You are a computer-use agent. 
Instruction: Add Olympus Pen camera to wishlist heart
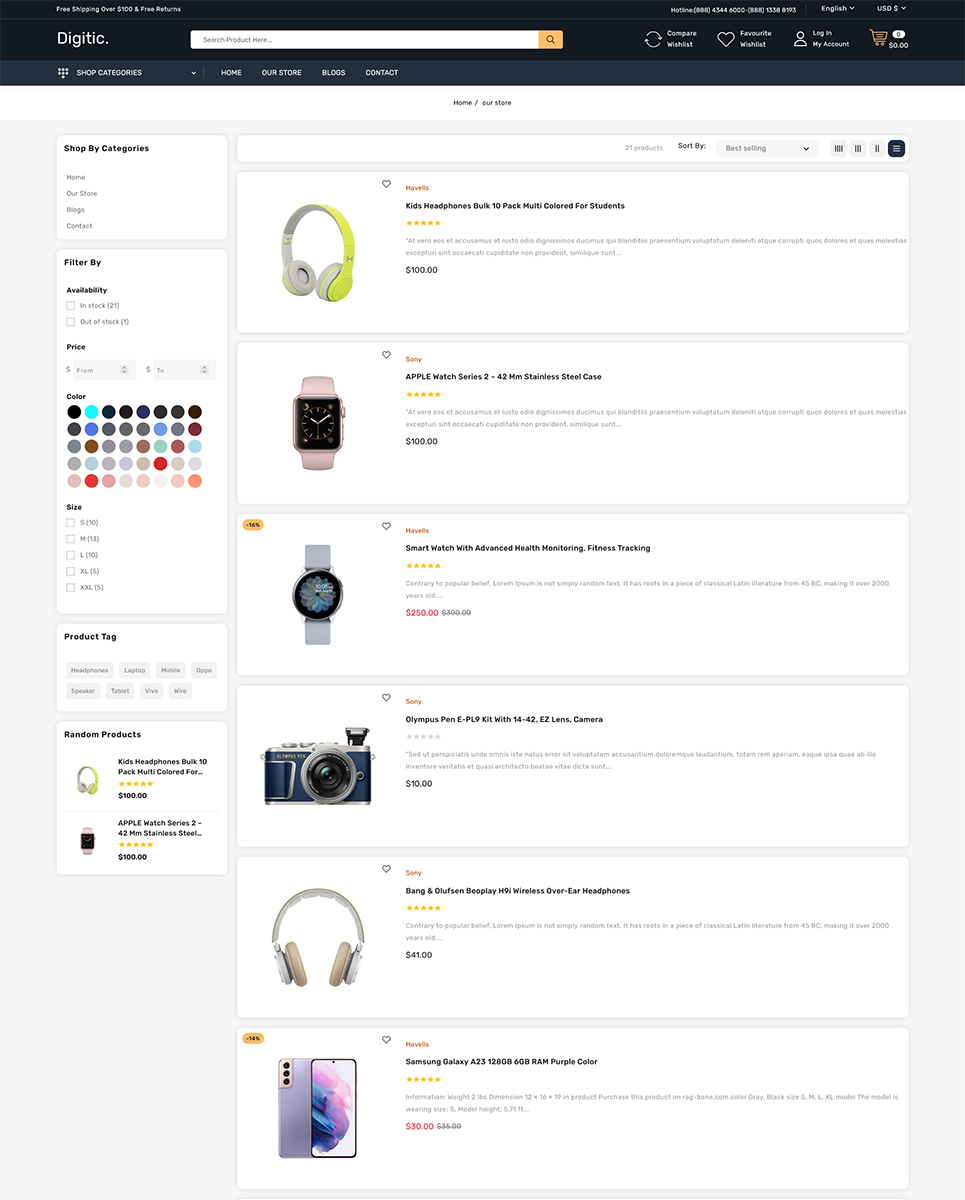coord(386,698)
